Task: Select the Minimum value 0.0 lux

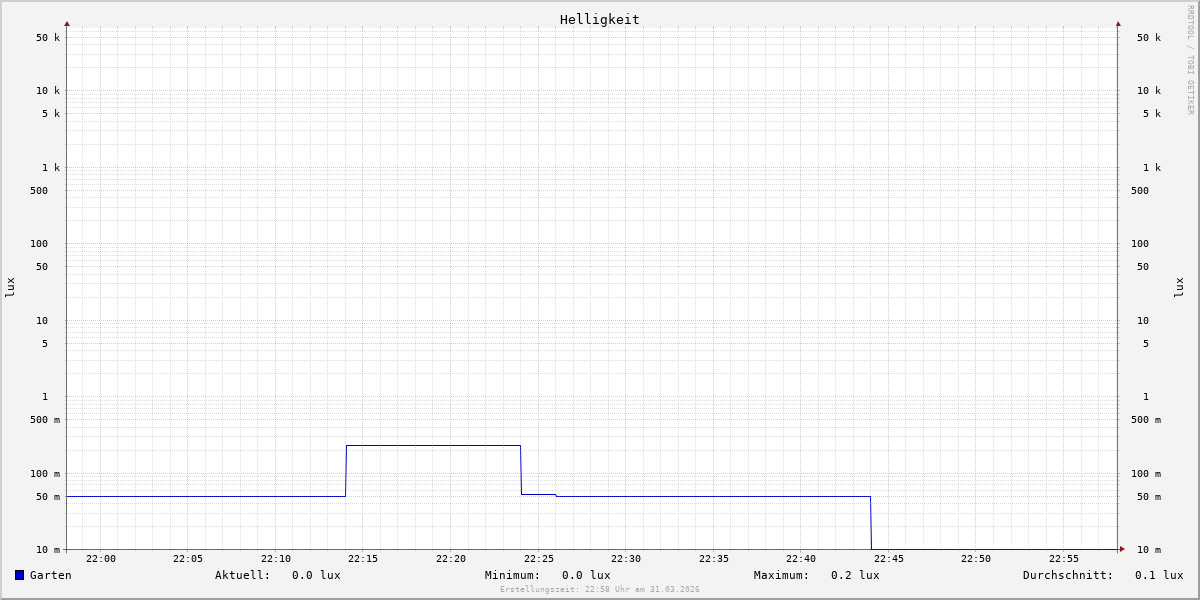Action: [x=586, y=575]
